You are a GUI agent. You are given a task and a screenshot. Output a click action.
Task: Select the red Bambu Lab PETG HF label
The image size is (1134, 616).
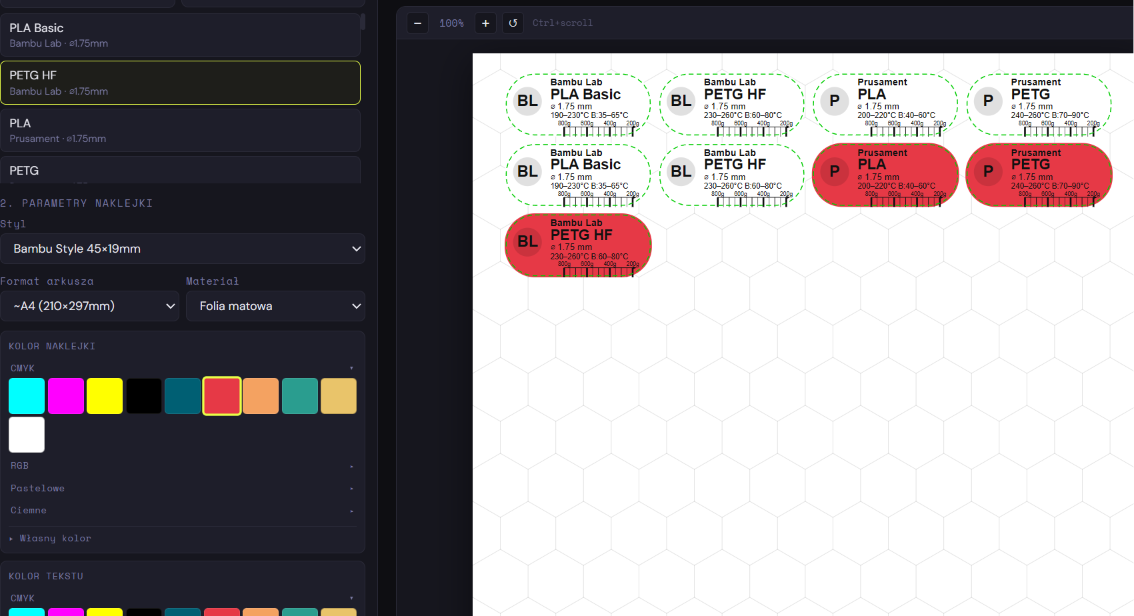(x=578, y=245)
